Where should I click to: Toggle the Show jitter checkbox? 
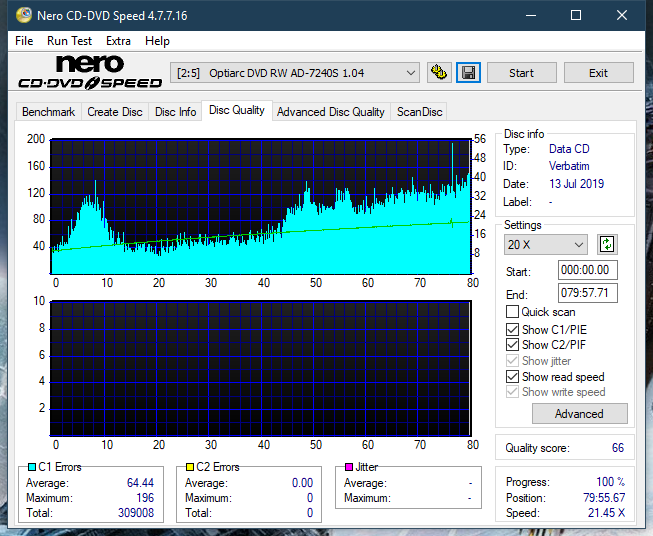512,361
